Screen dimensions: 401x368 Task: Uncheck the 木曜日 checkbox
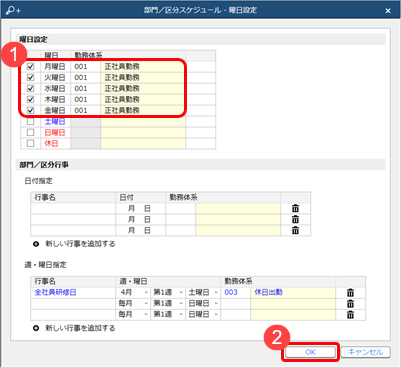pos(30,99)
